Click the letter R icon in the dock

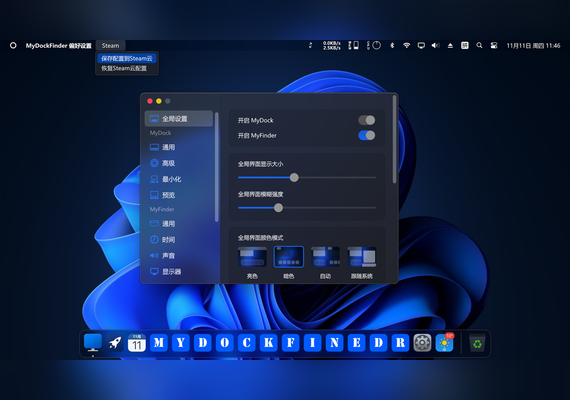(400, 343)
